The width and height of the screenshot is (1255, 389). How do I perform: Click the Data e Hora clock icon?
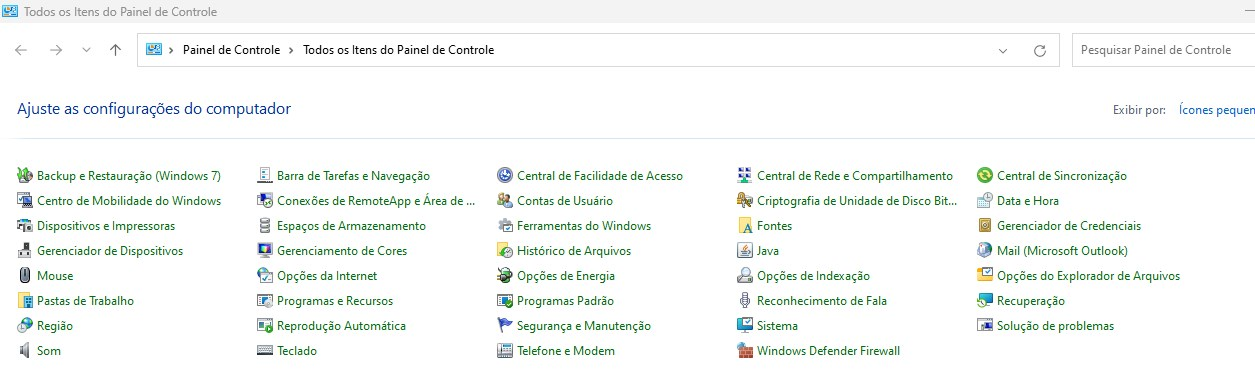(x=985, y=201)
